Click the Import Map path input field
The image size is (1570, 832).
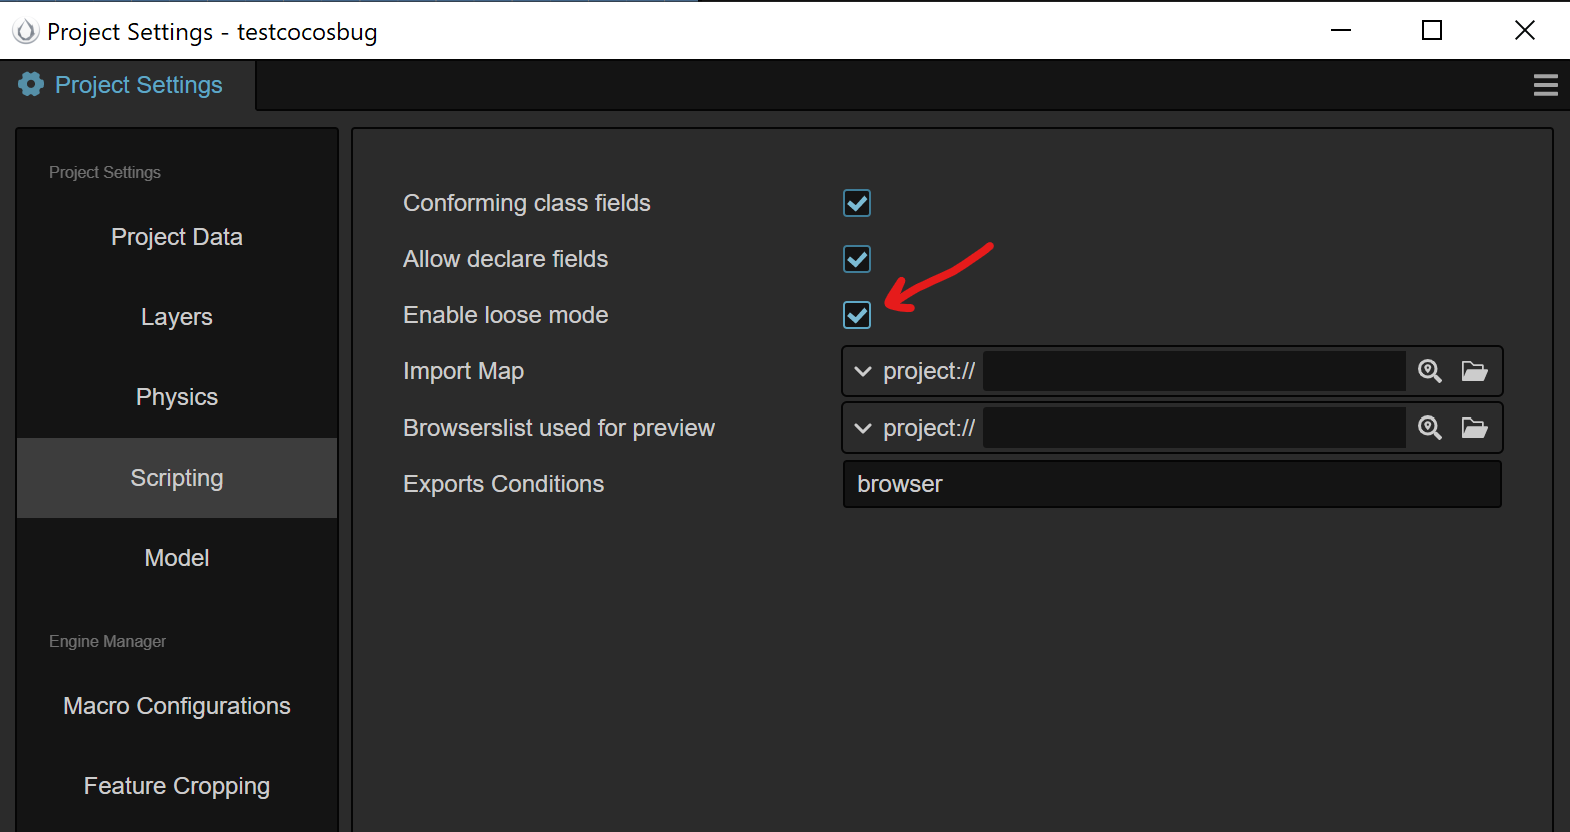tap(1194, 371)
